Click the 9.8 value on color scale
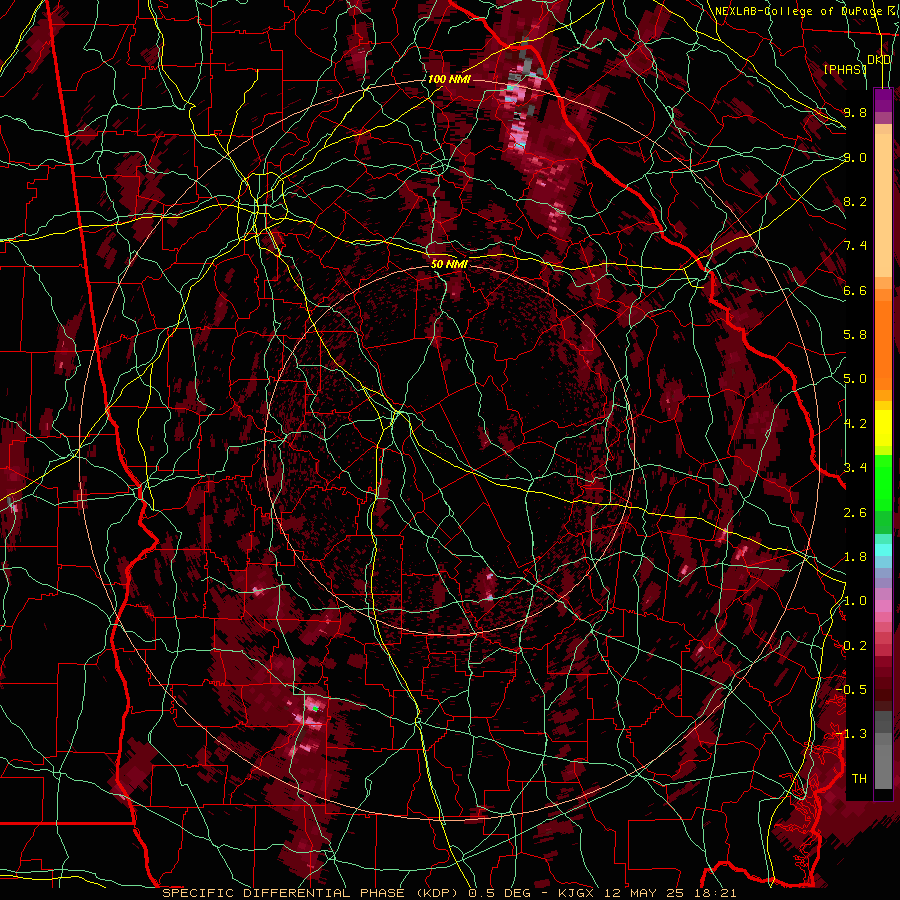900x900 pixels. pyautogui.click(x=855, y=112)
